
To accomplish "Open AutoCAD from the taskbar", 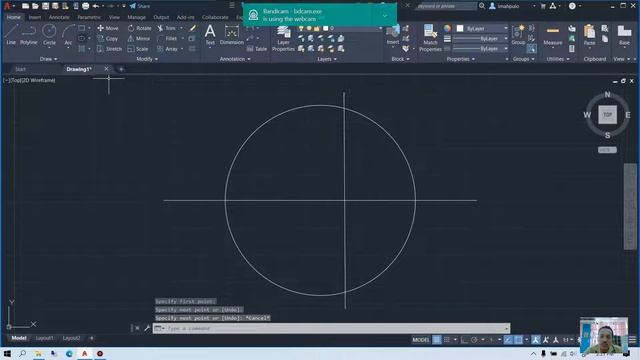I will (84, 353).
